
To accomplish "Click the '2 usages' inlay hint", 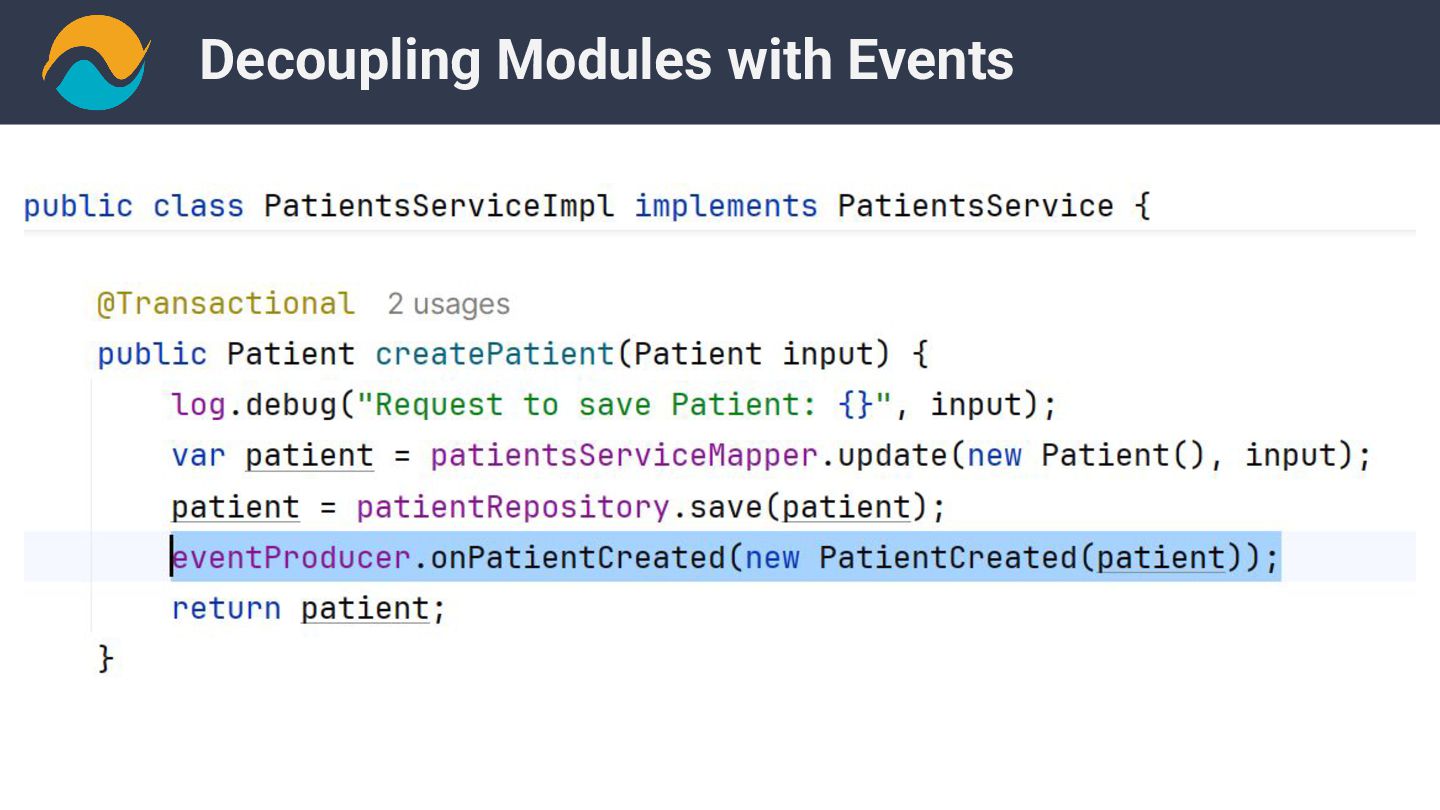I will click(x=448, y=304).
